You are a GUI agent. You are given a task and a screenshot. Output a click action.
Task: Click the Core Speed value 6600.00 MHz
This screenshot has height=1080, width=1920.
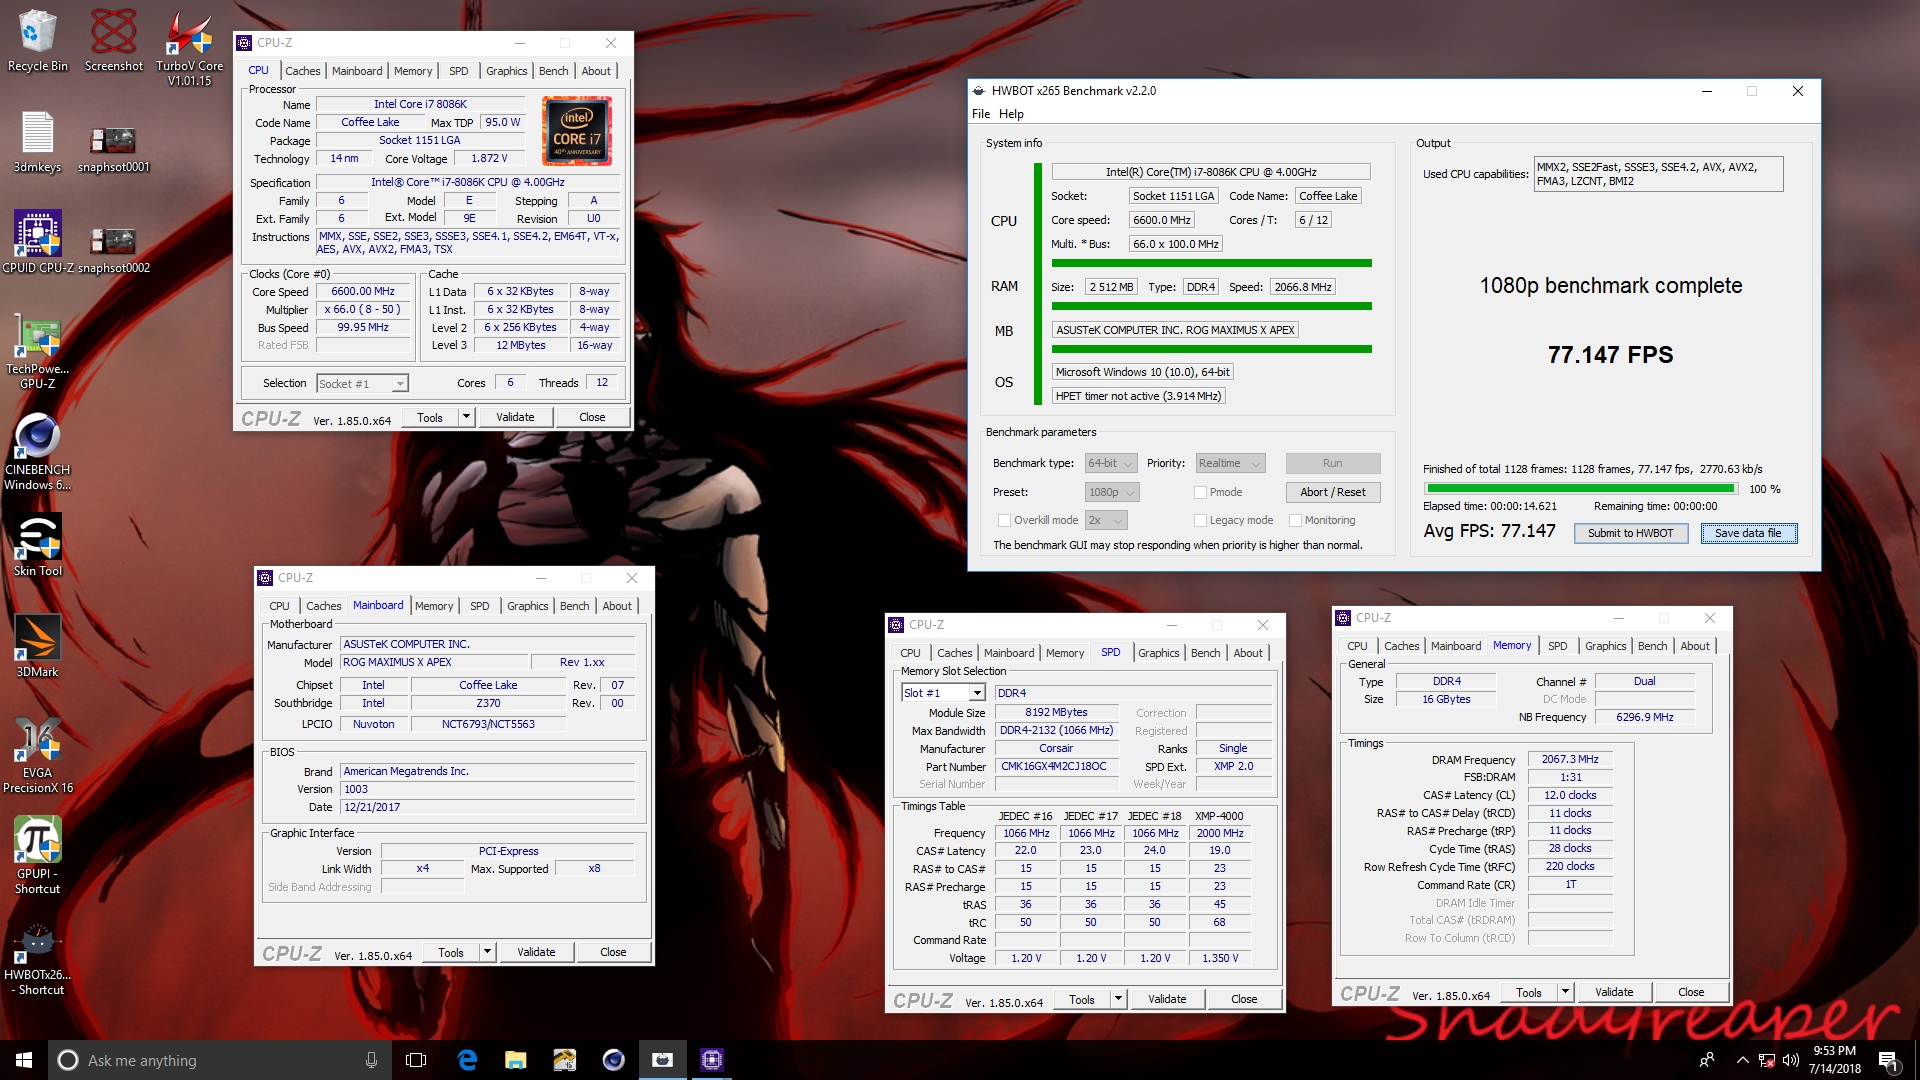363,291
